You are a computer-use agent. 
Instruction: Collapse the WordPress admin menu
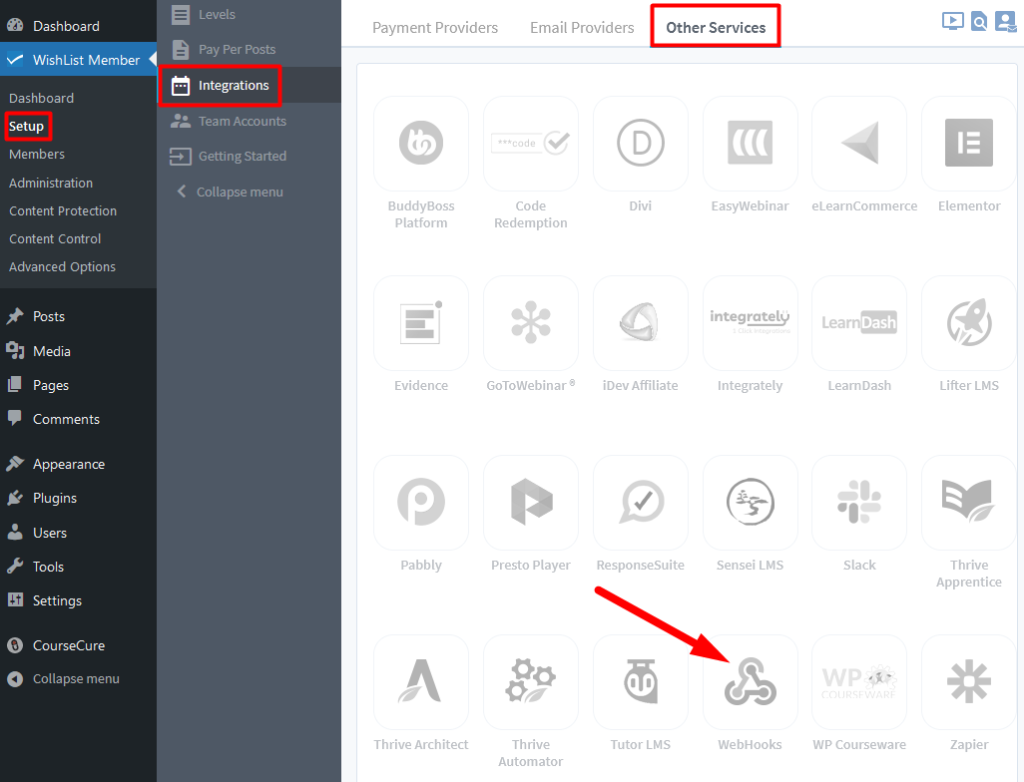pyautogui.click(x=75, y=679)
